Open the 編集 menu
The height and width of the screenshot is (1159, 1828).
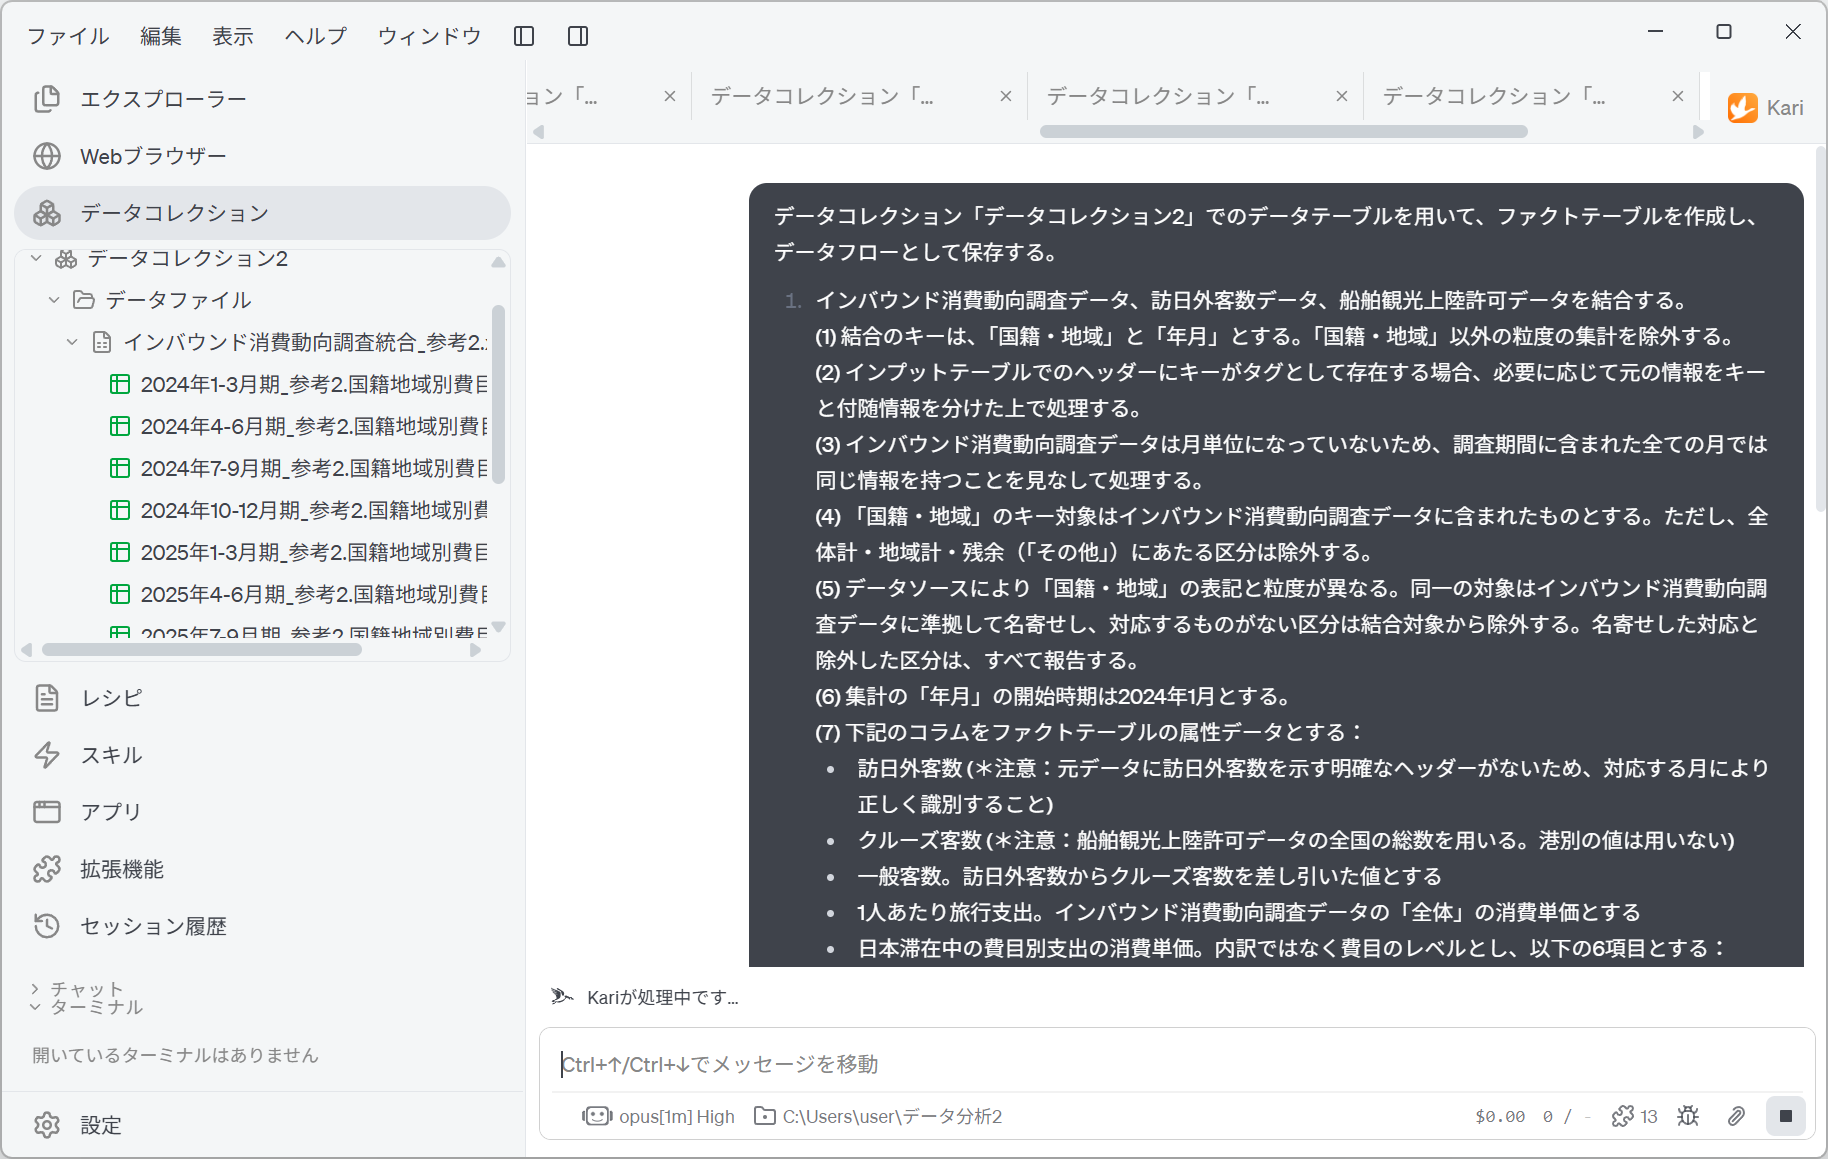click(161, 36)
